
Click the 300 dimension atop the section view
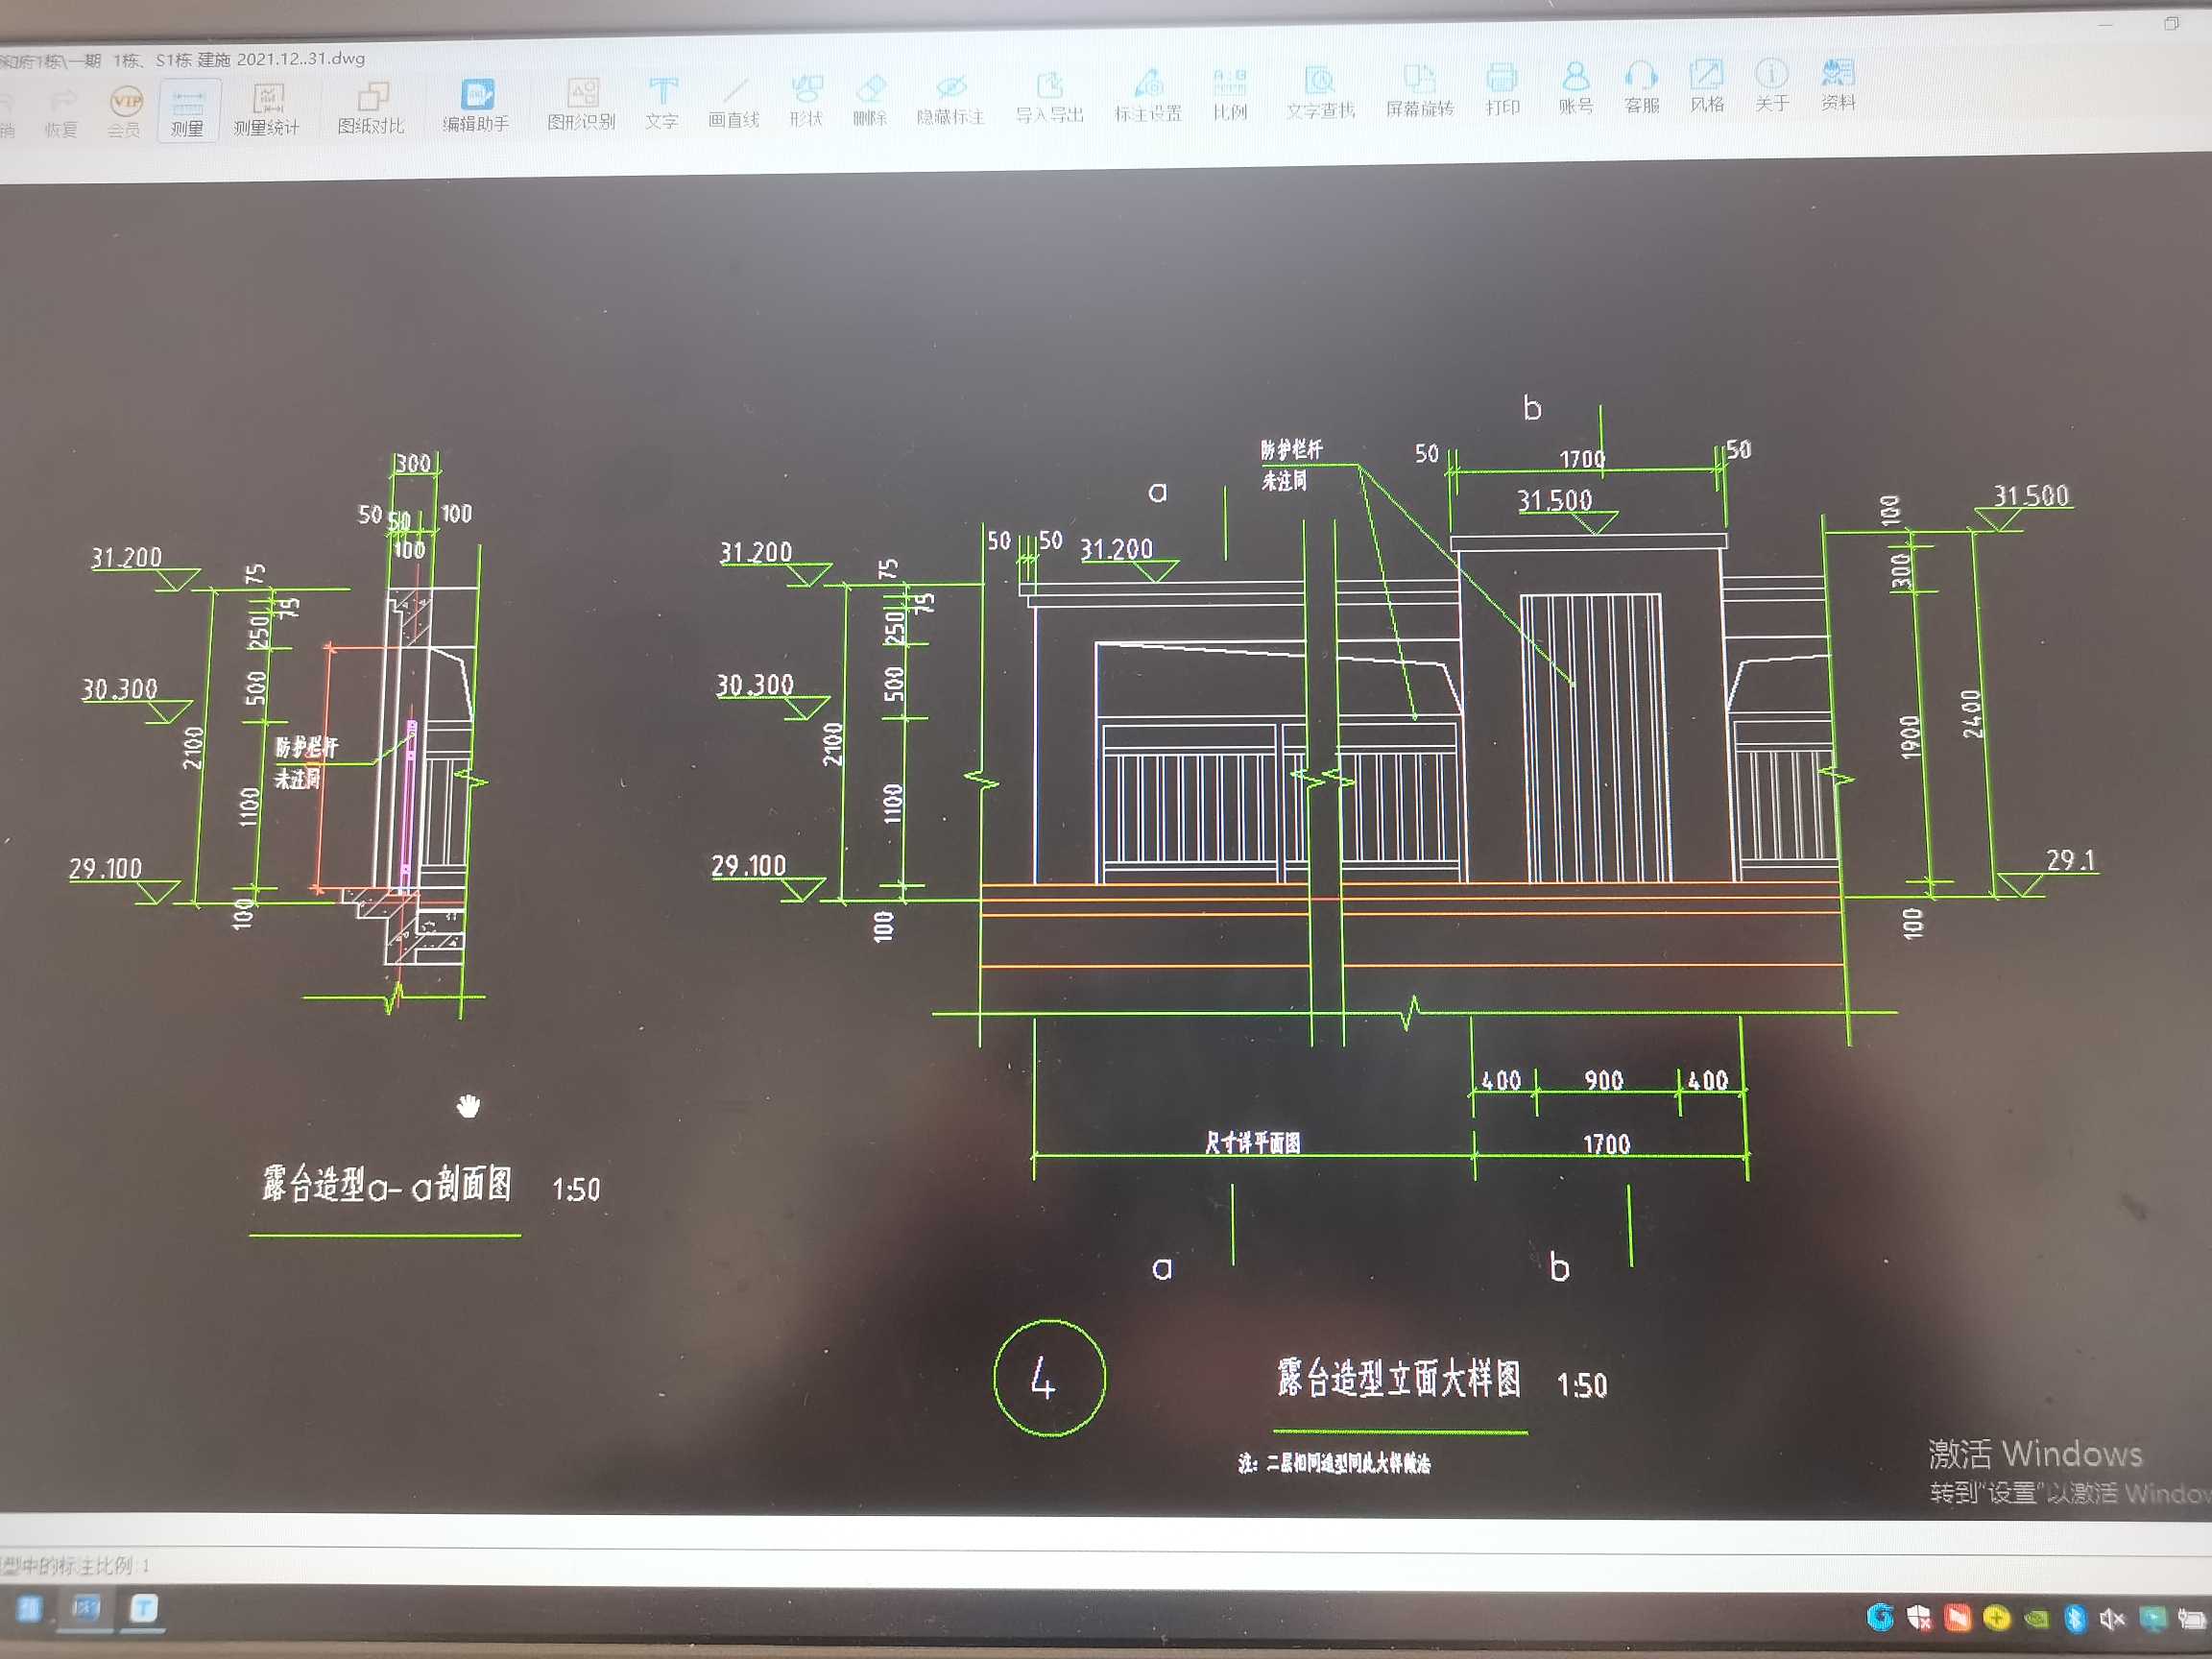point(413,463)
